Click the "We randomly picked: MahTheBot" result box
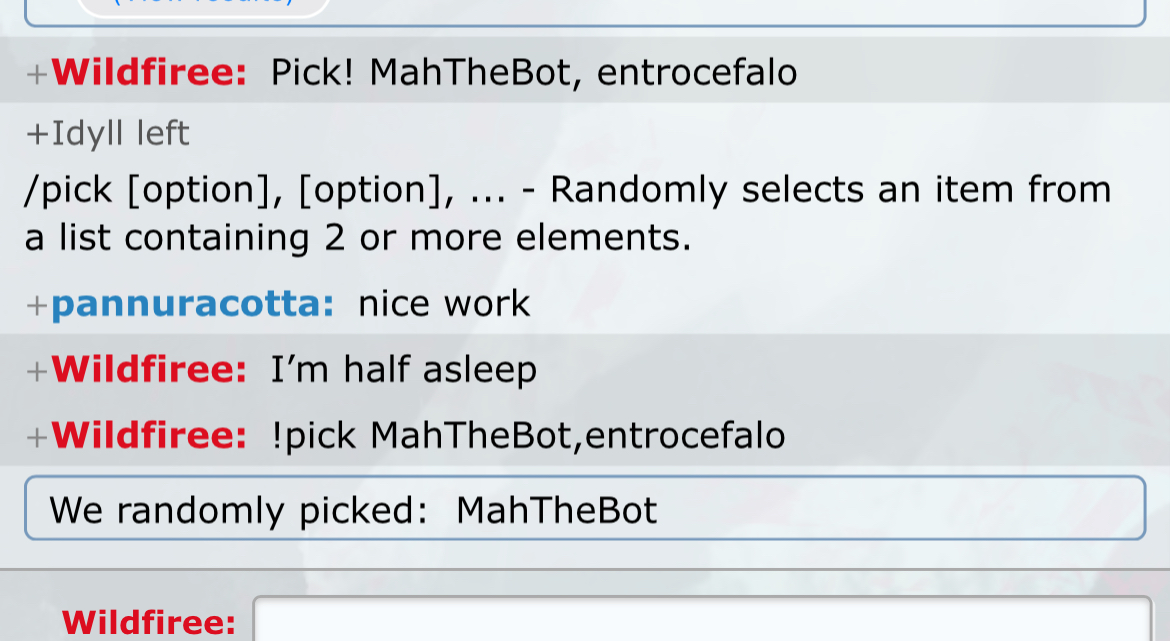 click(584, 510)
